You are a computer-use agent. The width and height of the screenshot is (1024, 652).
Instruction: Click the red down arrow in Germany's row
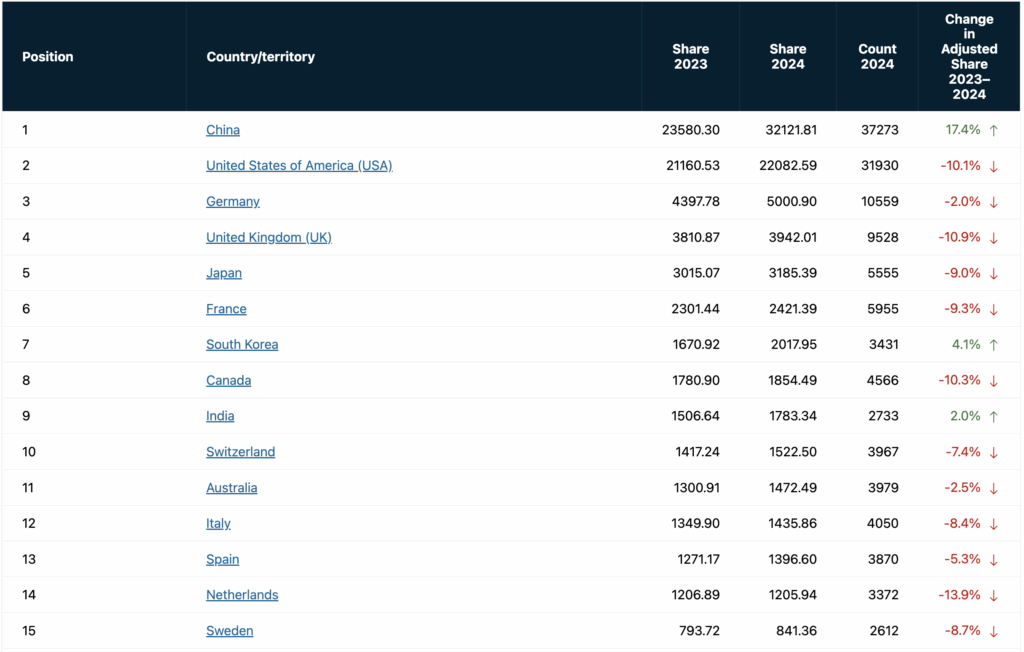[x=993, y=203]
